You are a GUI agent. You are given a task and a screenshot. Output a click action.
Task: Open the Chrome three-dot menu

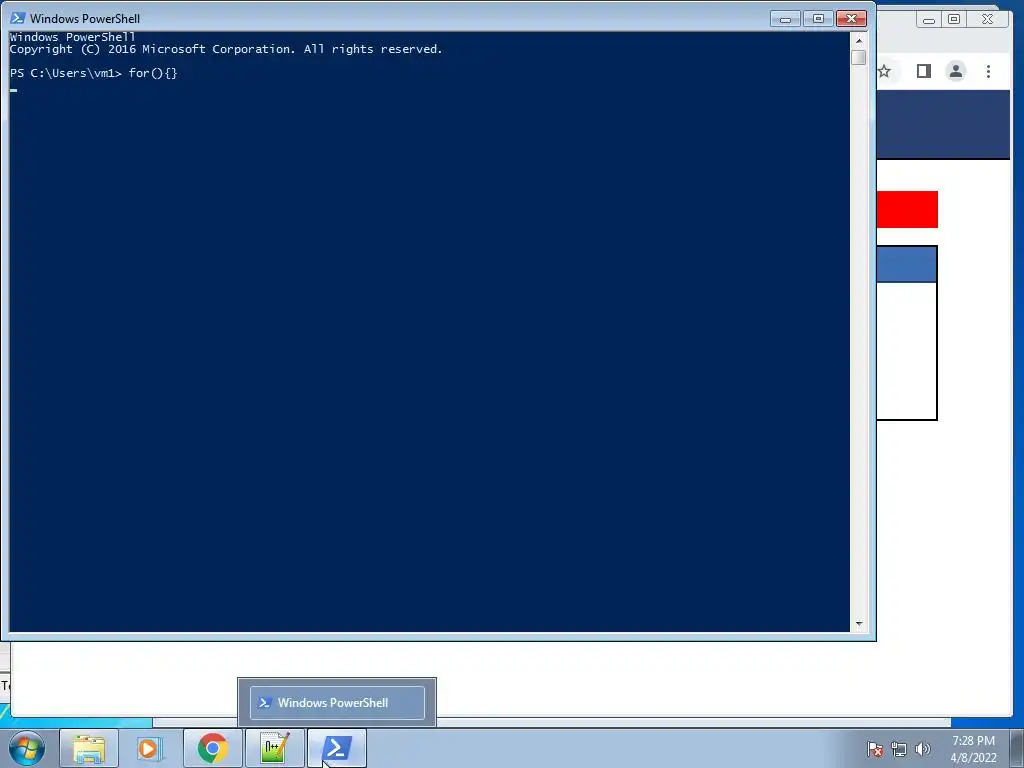[x=988, y=71]
